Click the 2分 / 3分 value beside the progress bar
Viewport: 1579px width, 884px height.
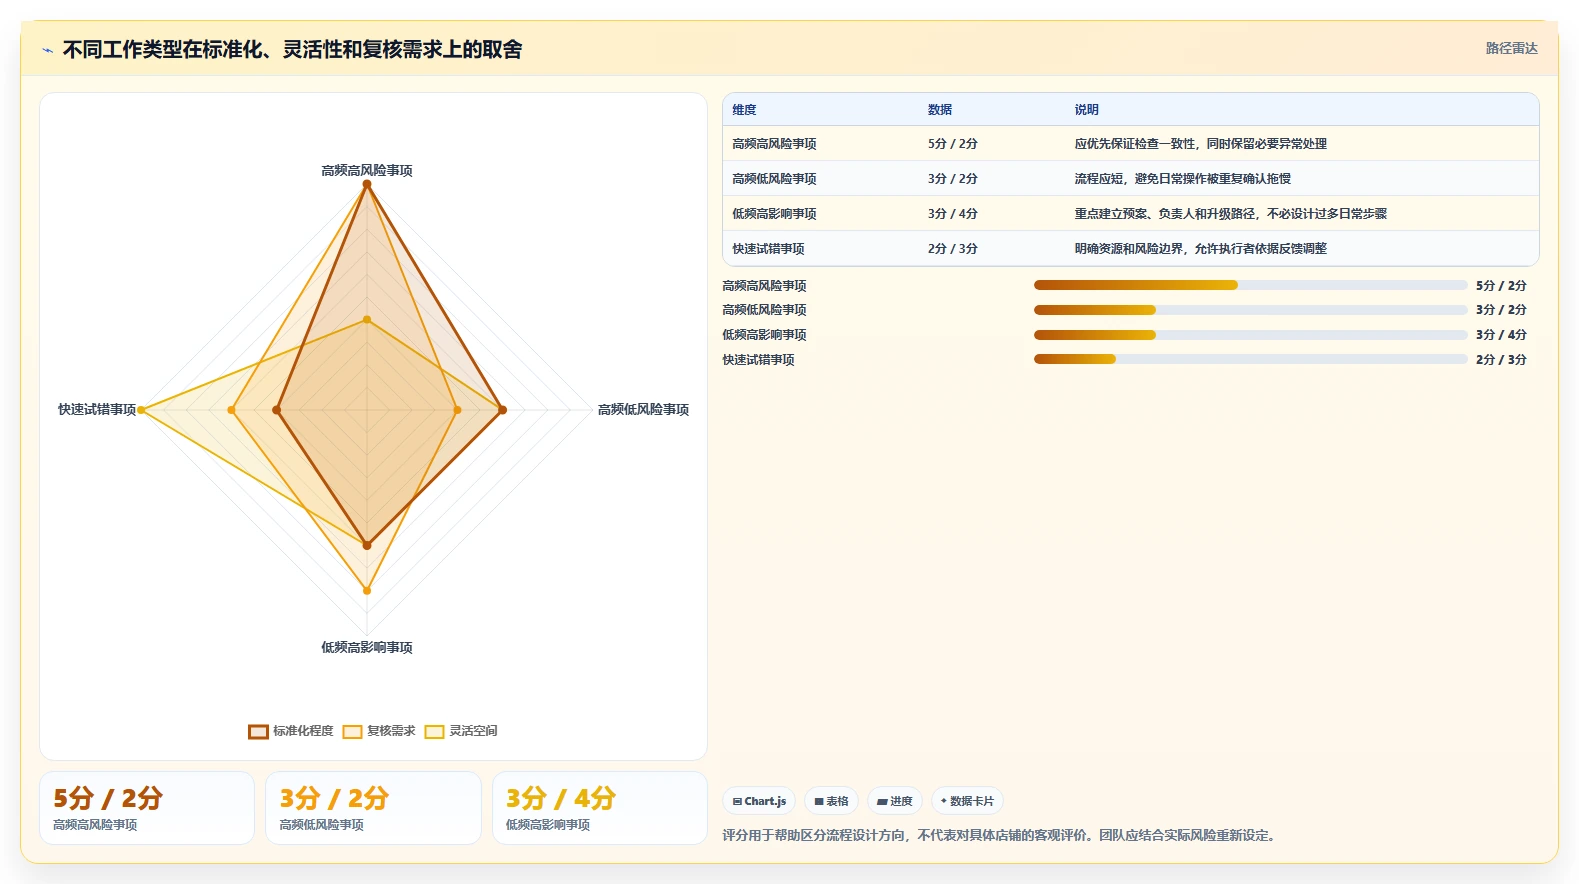click(x=1501, y=360)
